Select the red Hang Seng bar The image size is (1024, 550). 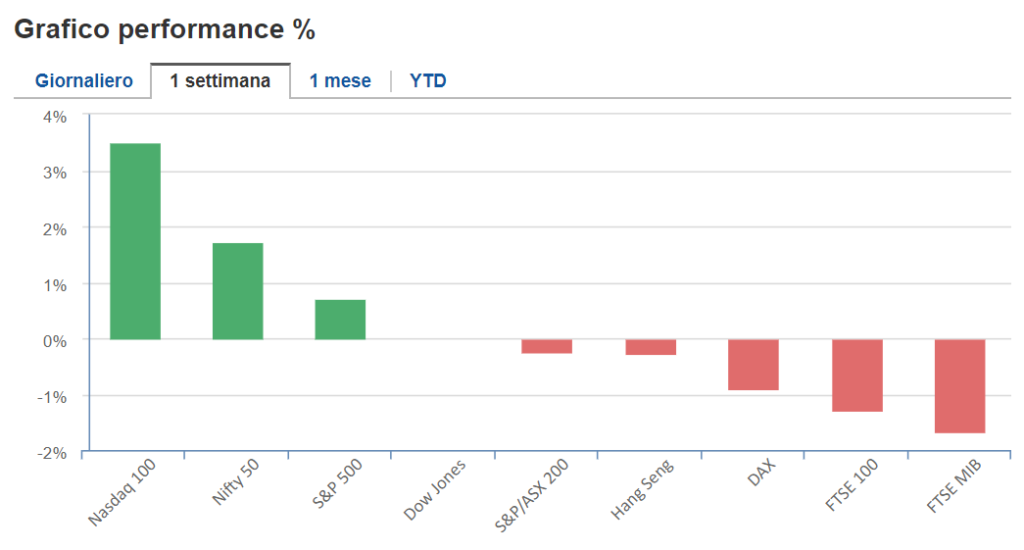click(650, 347)
